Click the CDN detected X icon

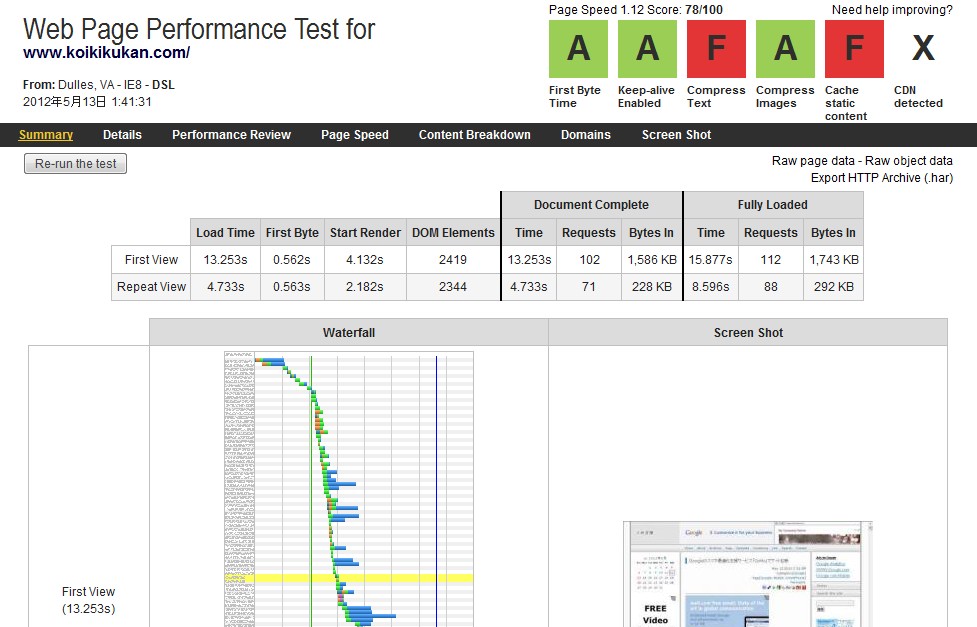[923, 49]
